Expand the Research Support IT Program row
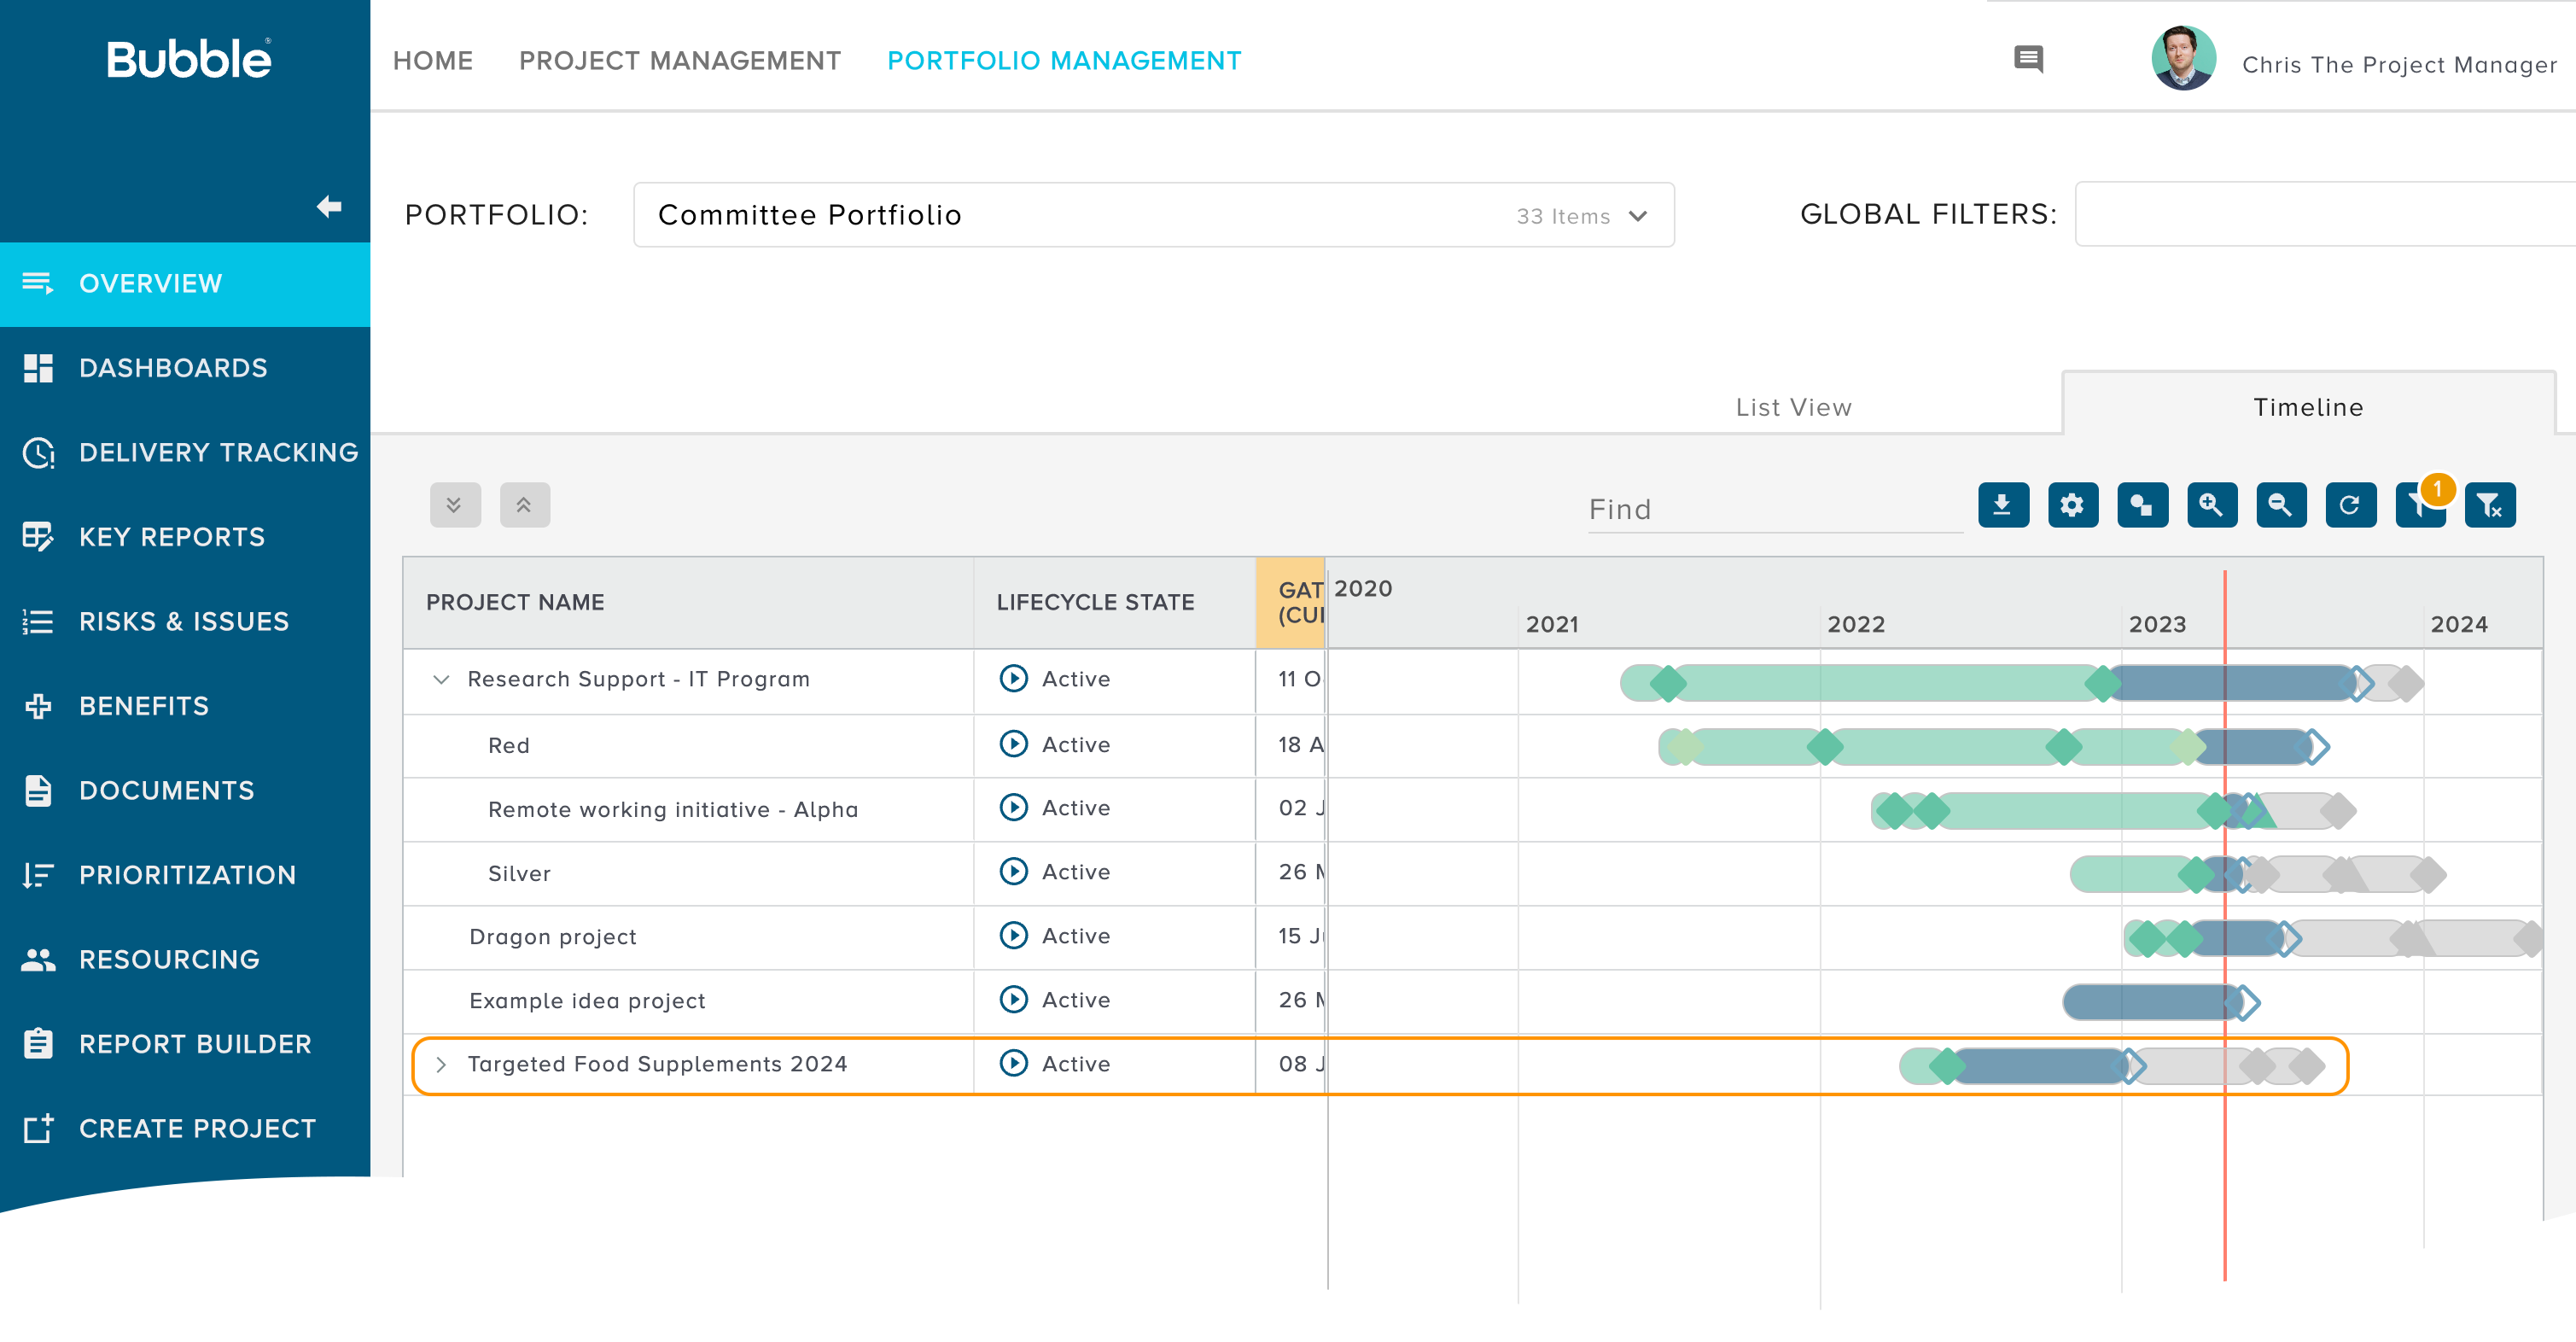Image resolution: width=2576 pixels, height=1342 pixels. (441, 680)
